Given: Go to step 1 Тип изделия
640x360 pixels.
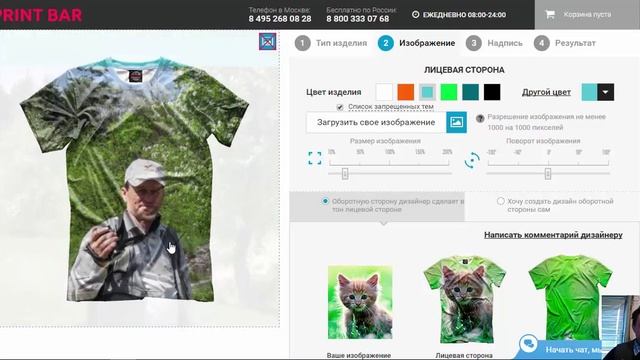Looking at the screenshot, I should (331, 43).
